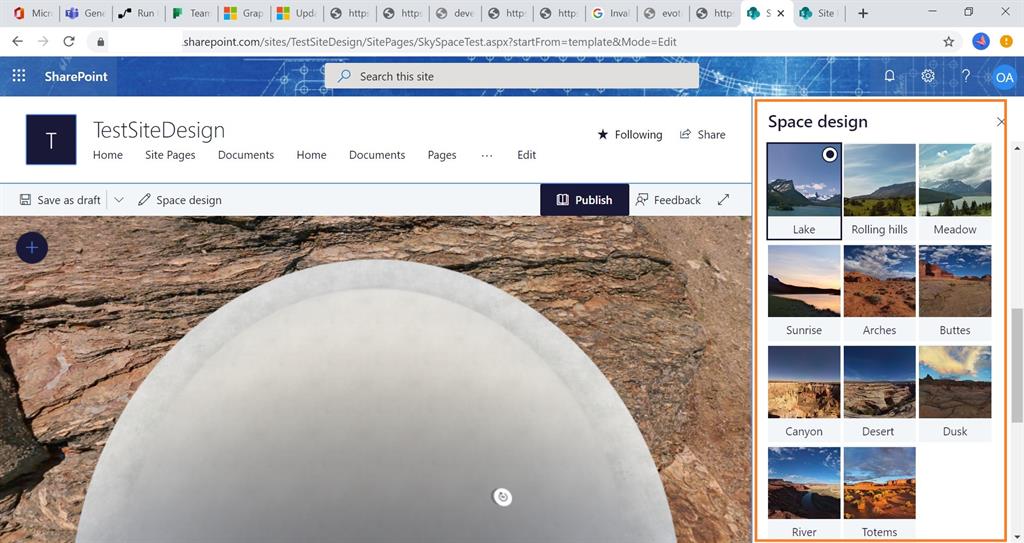Close the Space design panel

tap(1000, 122)
